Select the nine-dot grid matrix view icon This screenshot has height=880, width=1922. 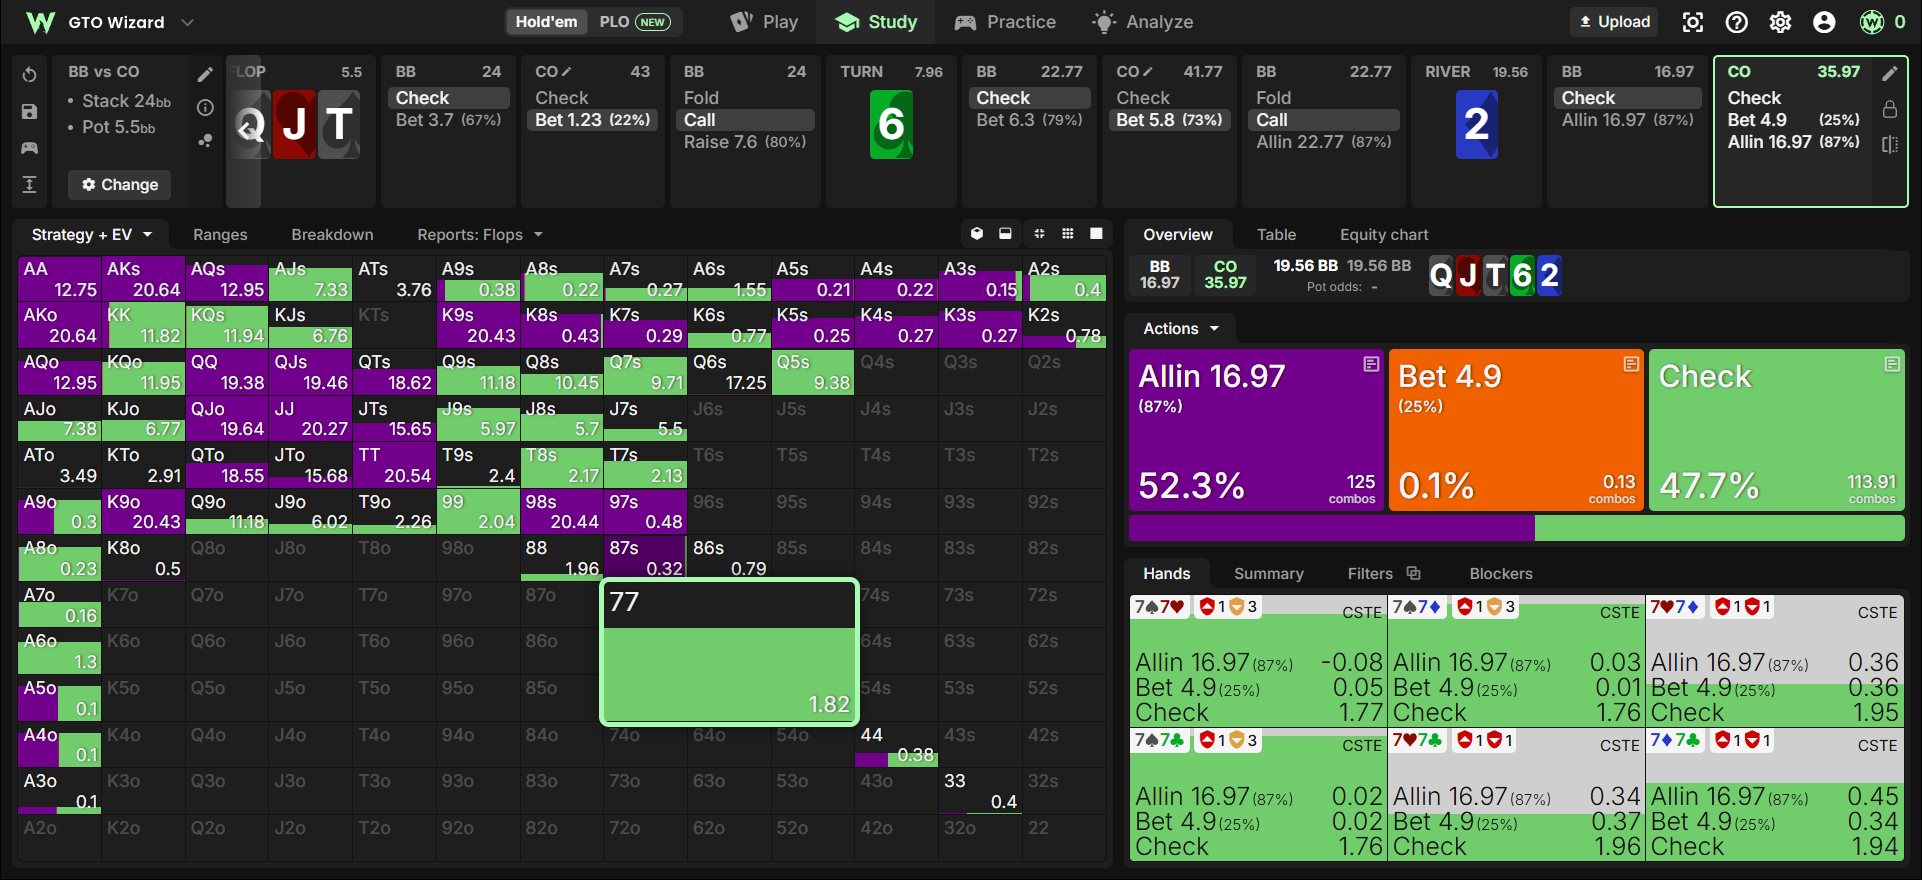pyautogui.click(x=1067, y=234)
